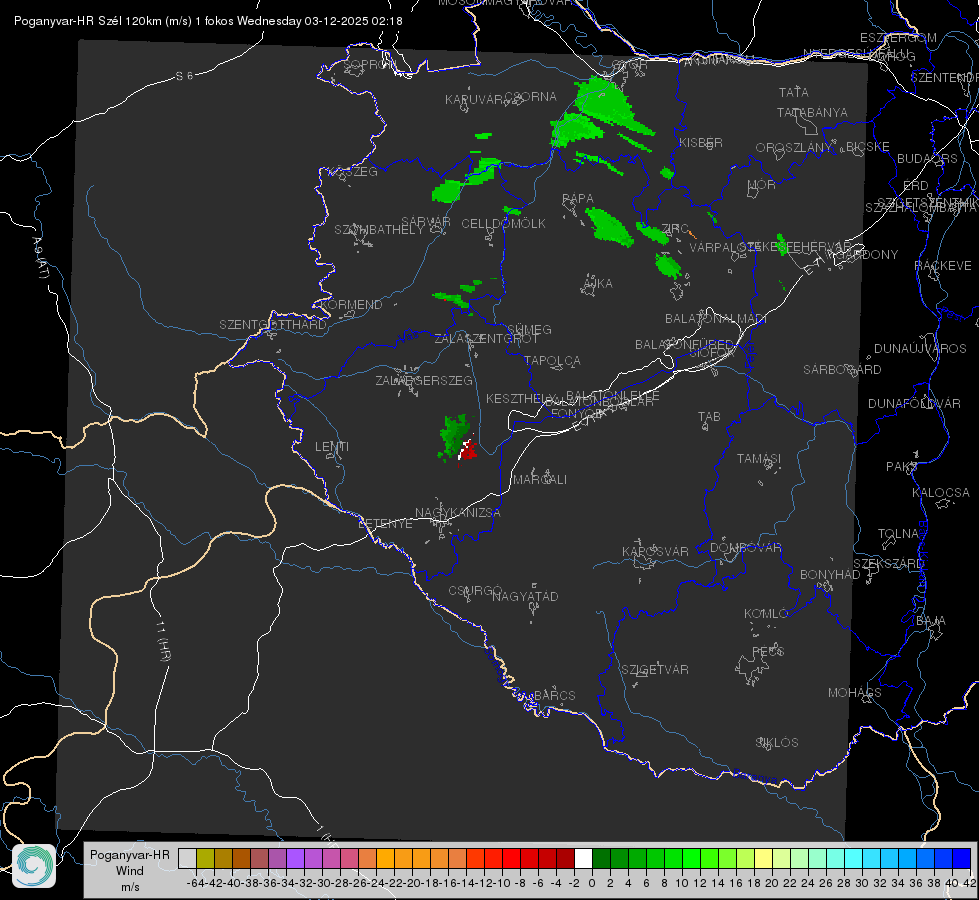Click the TAB town label
979x900 pixels.
[x=709, y=417]
